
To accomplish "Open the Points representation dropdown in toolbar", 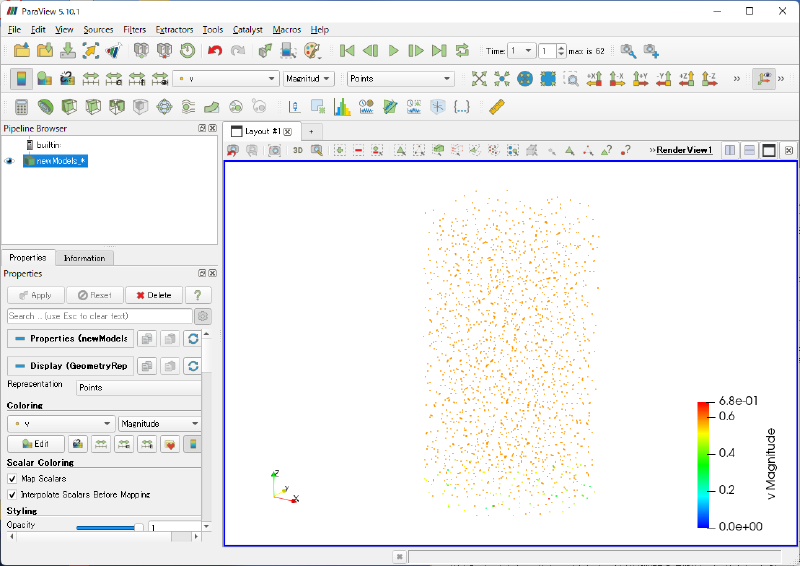I will point(400,79).
